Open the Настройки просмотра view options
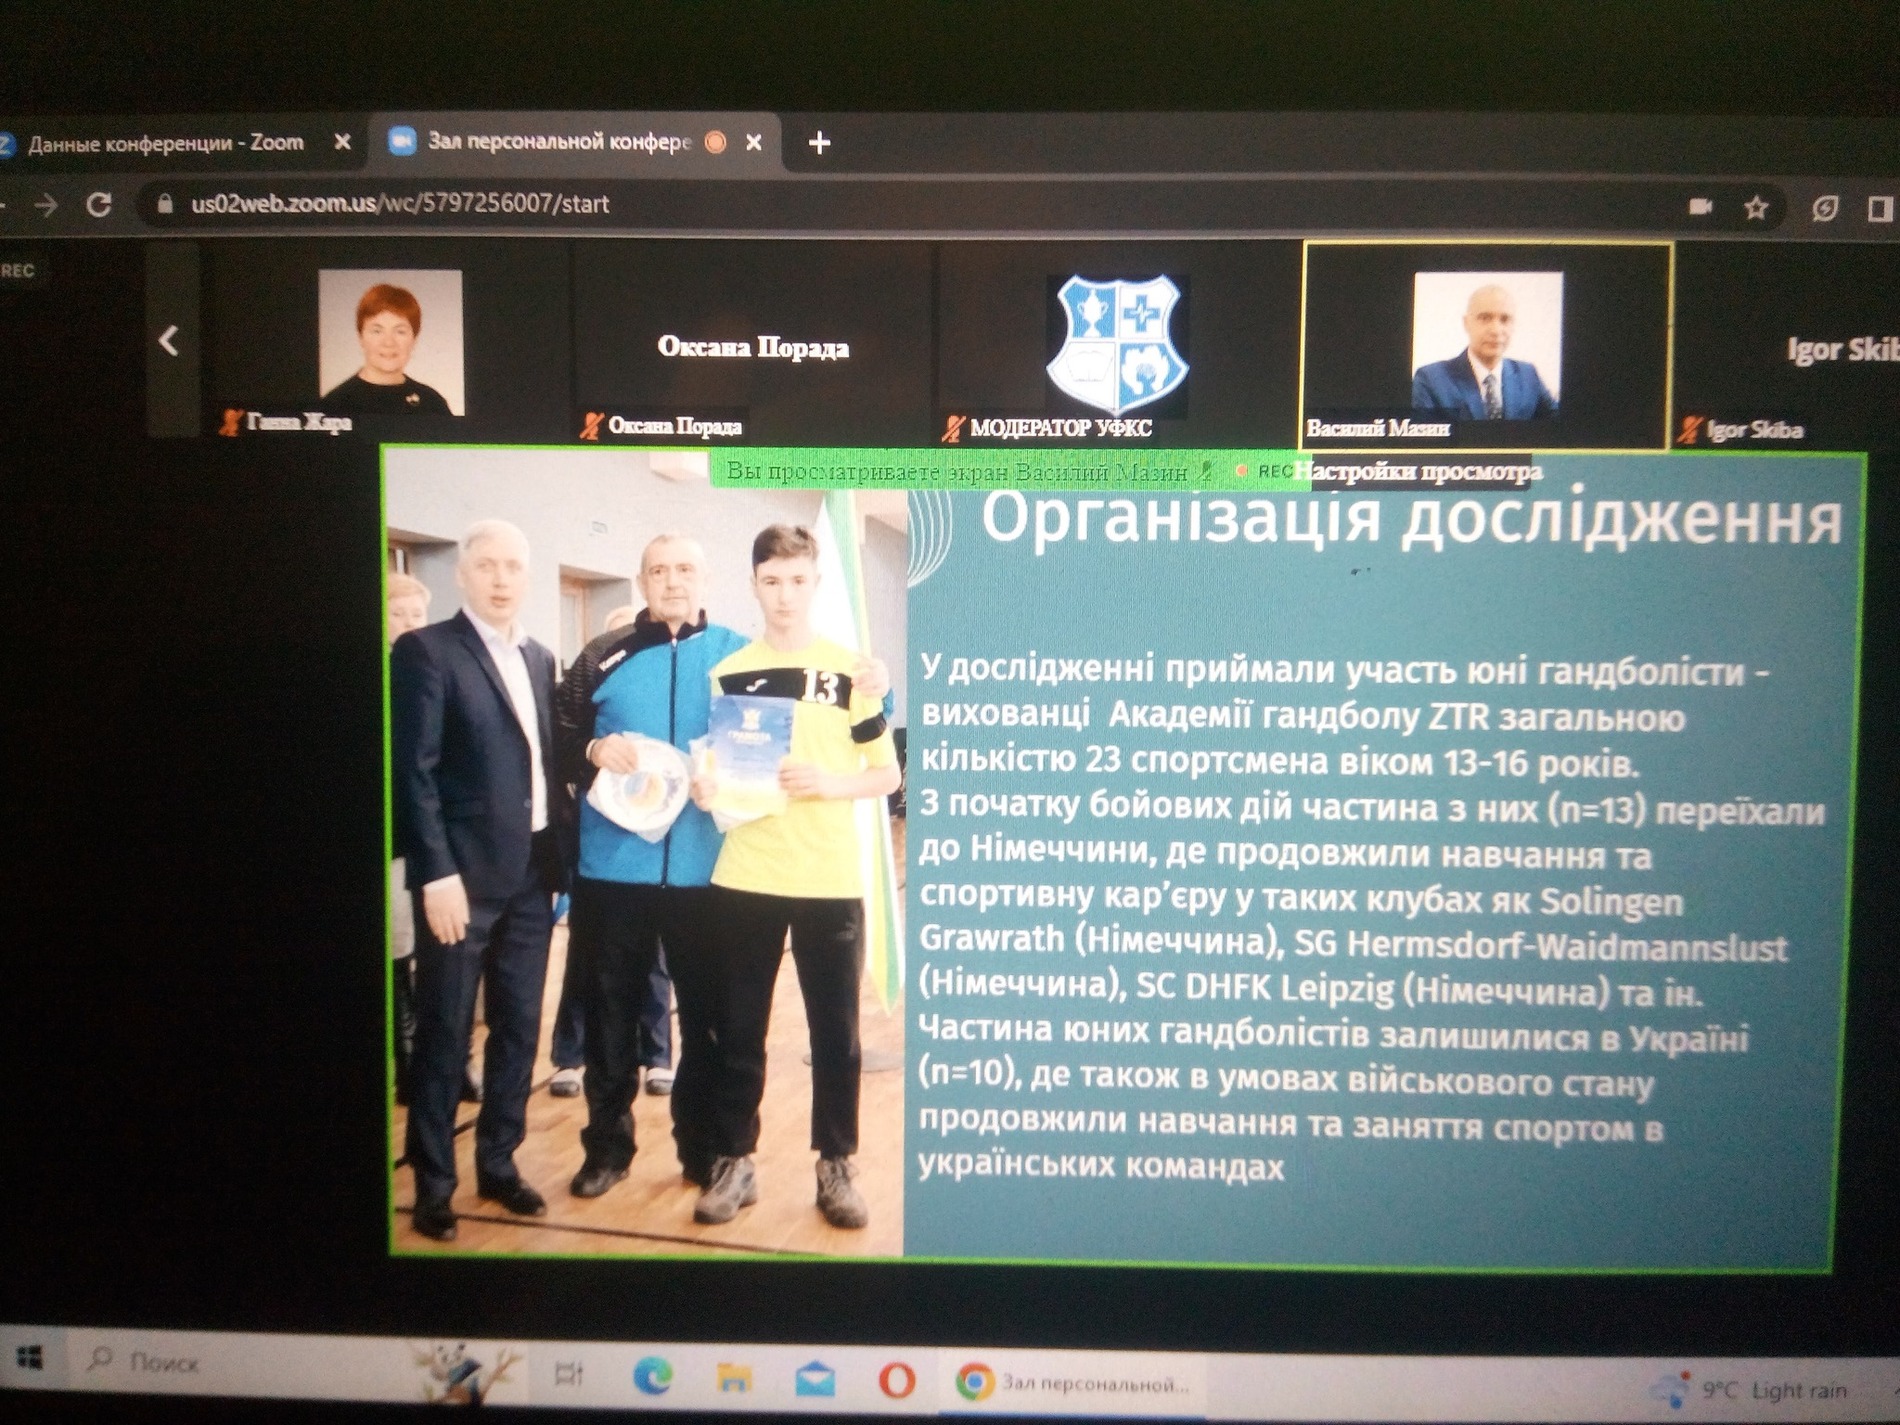This screenshot has width=1900, height=1425. coord(1418,471)
